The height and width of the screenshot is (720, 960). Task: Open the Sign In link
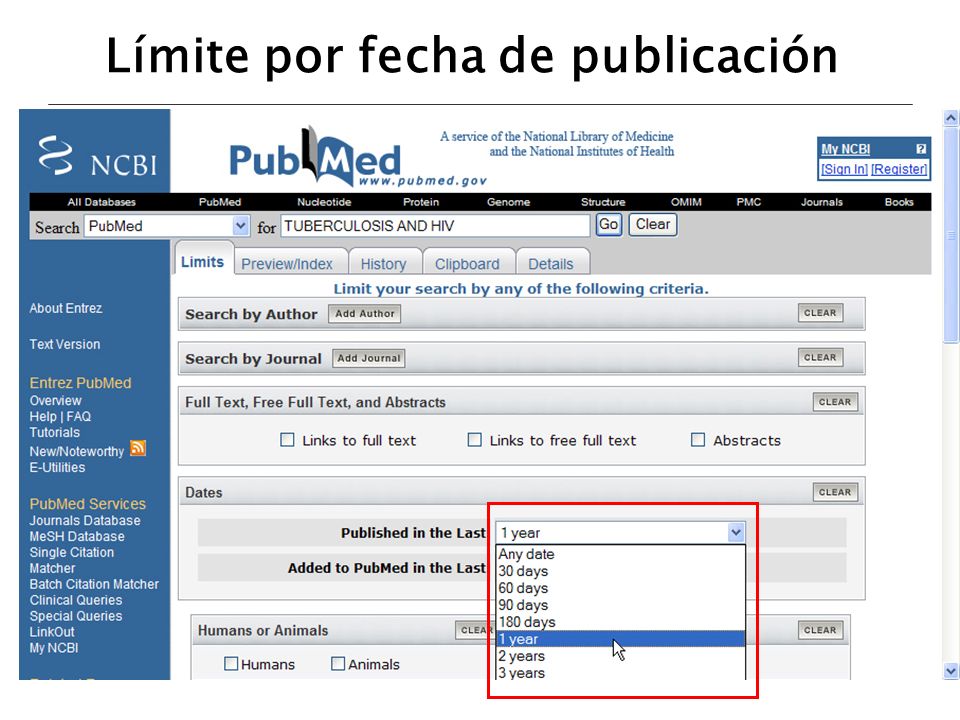click(x=844, y=169)
